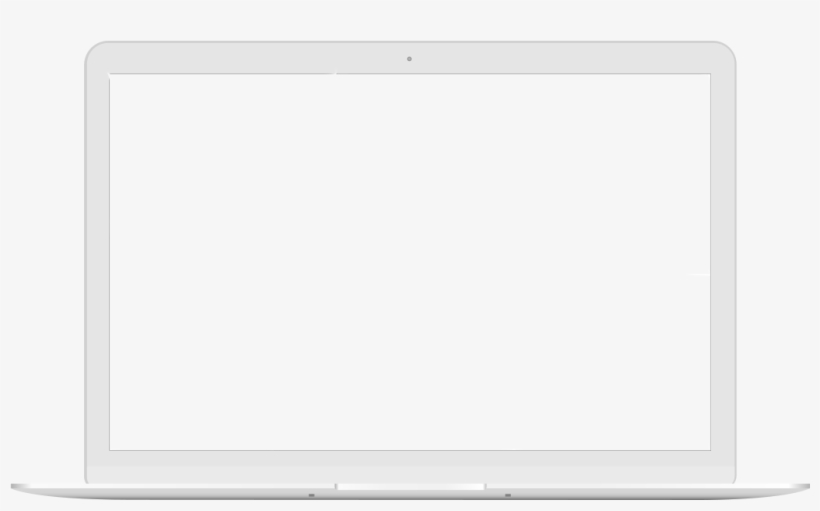Screen dimensions: 820x511
Task: Click the small white streak at screen's right edge
Action: (698, 274)
